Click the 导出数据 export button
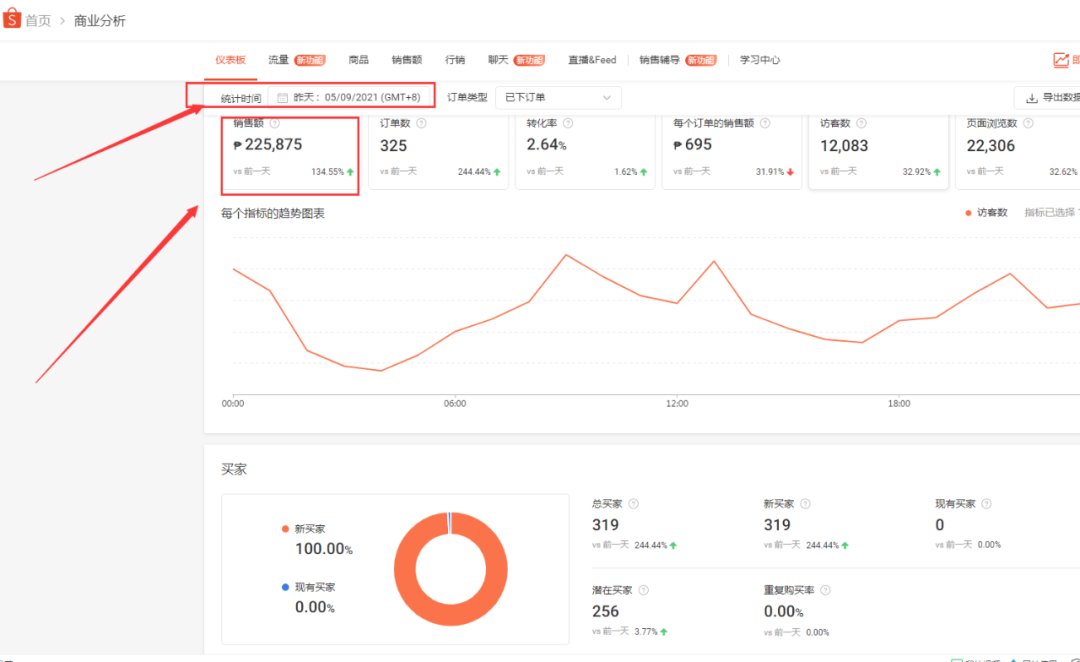 [x=1055, y=97]
